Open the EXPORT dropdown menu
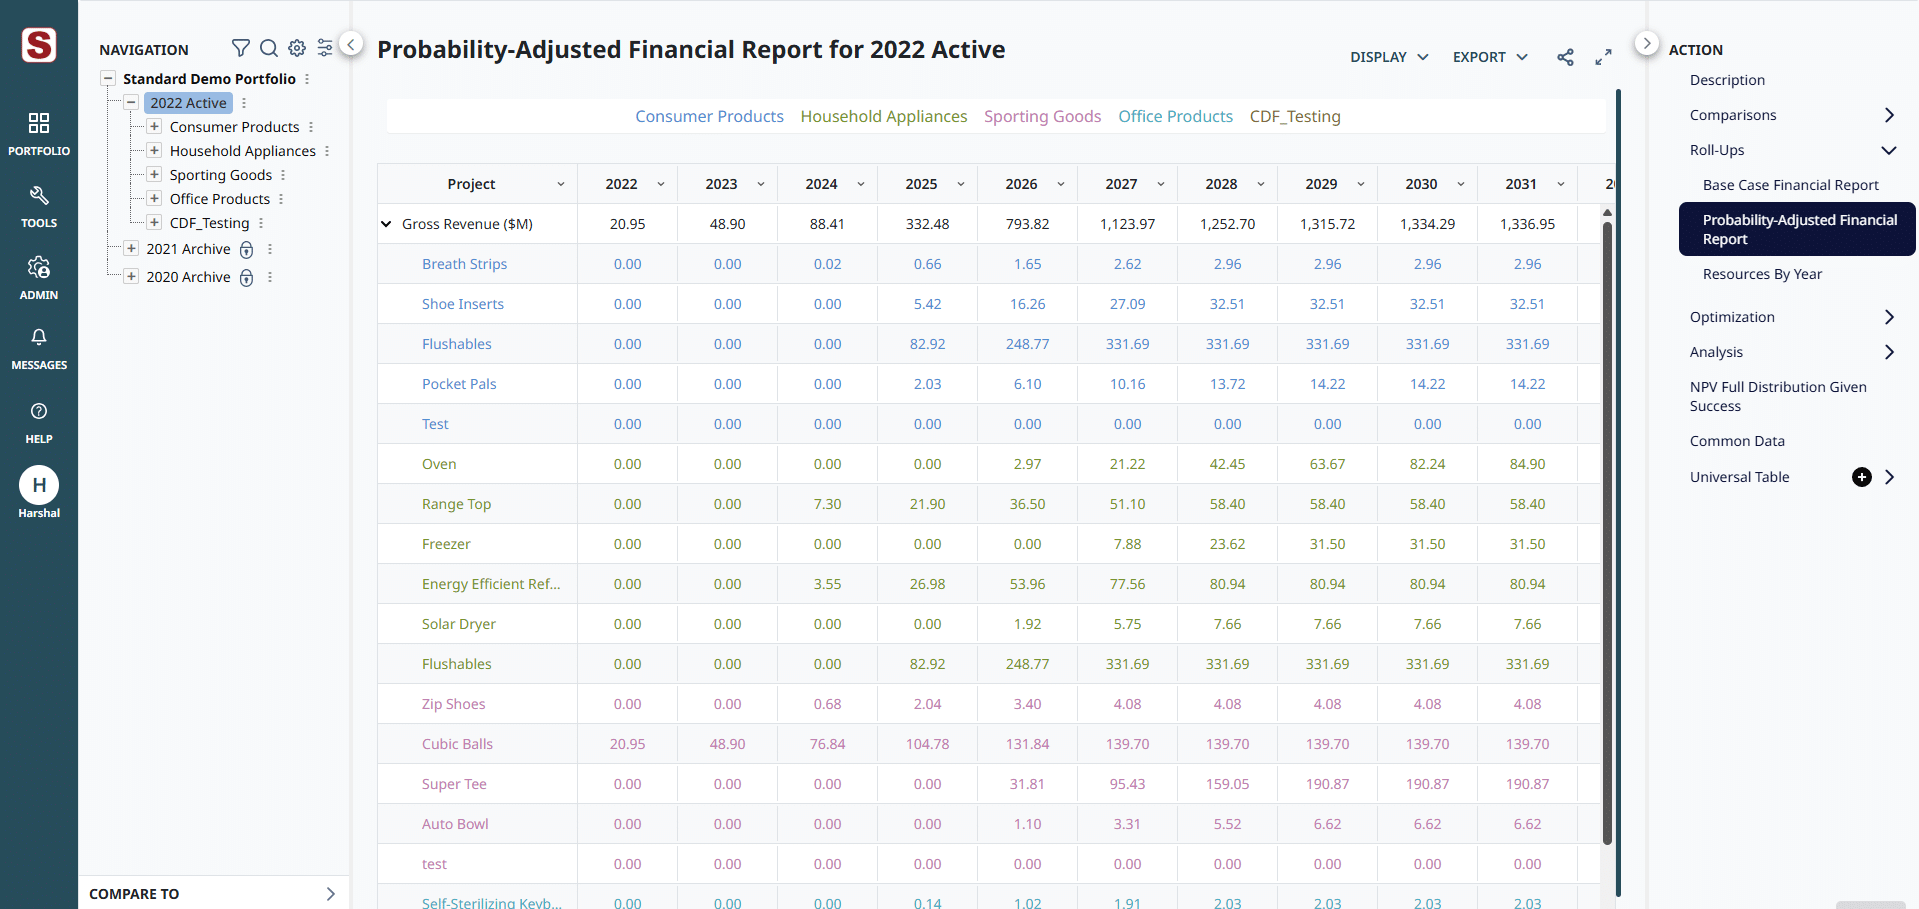Viewport: 1919px width, 909px height. [x=1490, y=57]
